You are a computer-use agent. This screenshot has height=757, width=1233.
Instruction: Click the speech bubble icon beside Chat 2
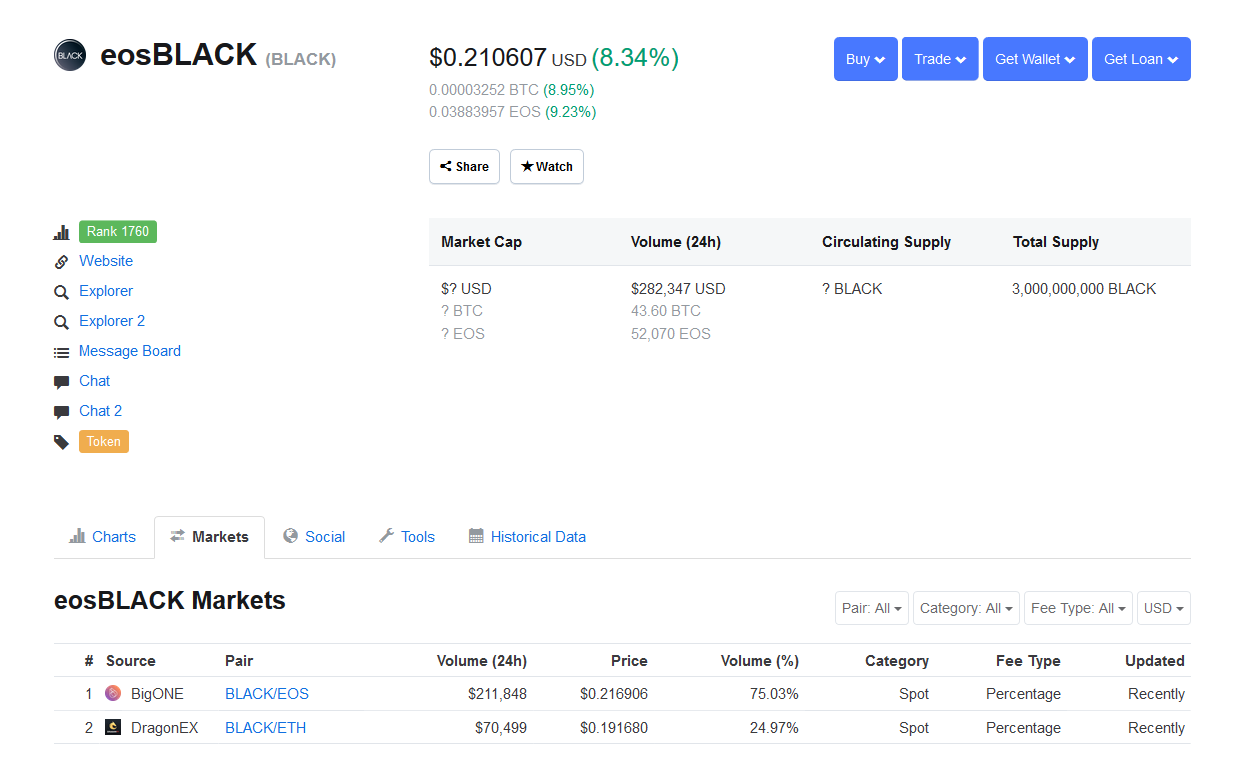click(62, 412)
